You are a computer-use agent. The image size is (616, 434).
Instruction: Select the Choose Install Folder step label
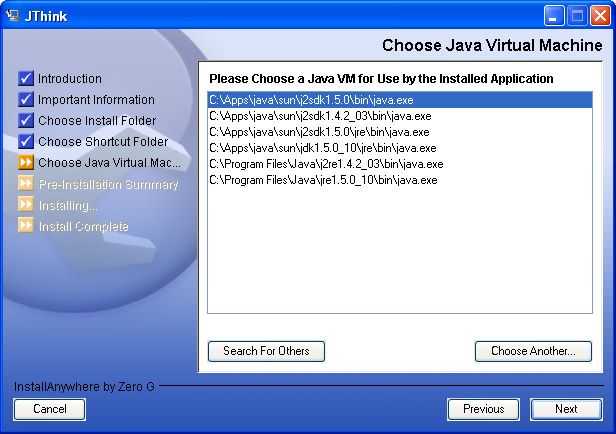click(x=97, y=121)
